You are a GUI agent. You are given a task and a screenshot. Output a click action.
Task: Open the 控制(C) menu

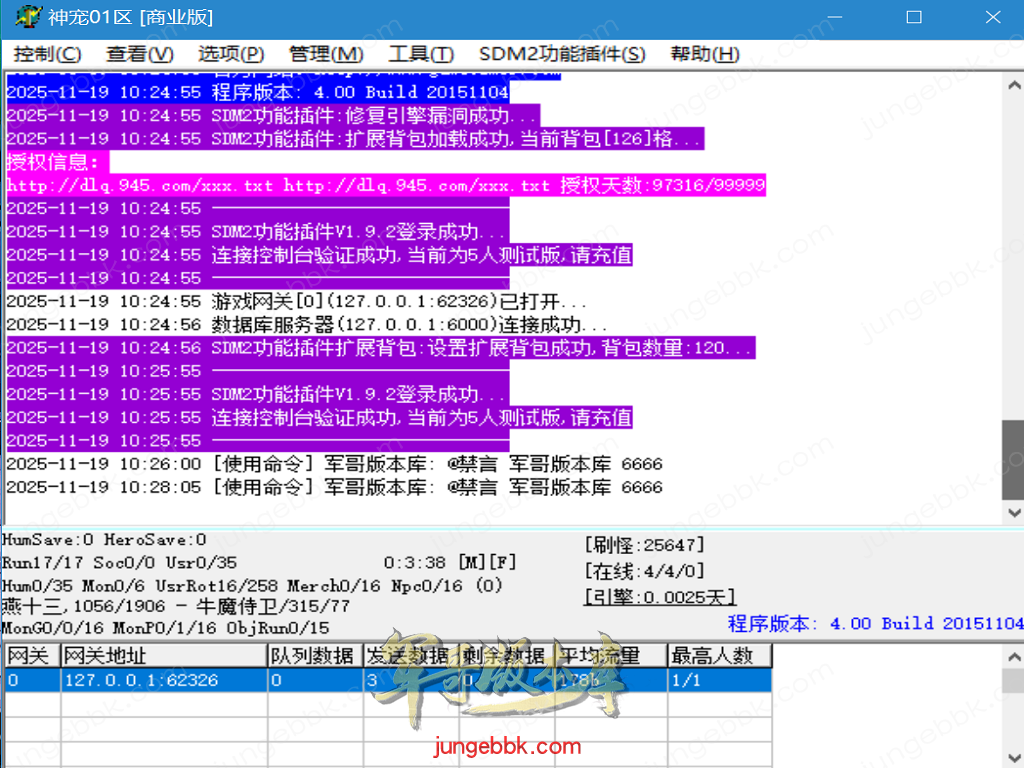tap(48, 54)
